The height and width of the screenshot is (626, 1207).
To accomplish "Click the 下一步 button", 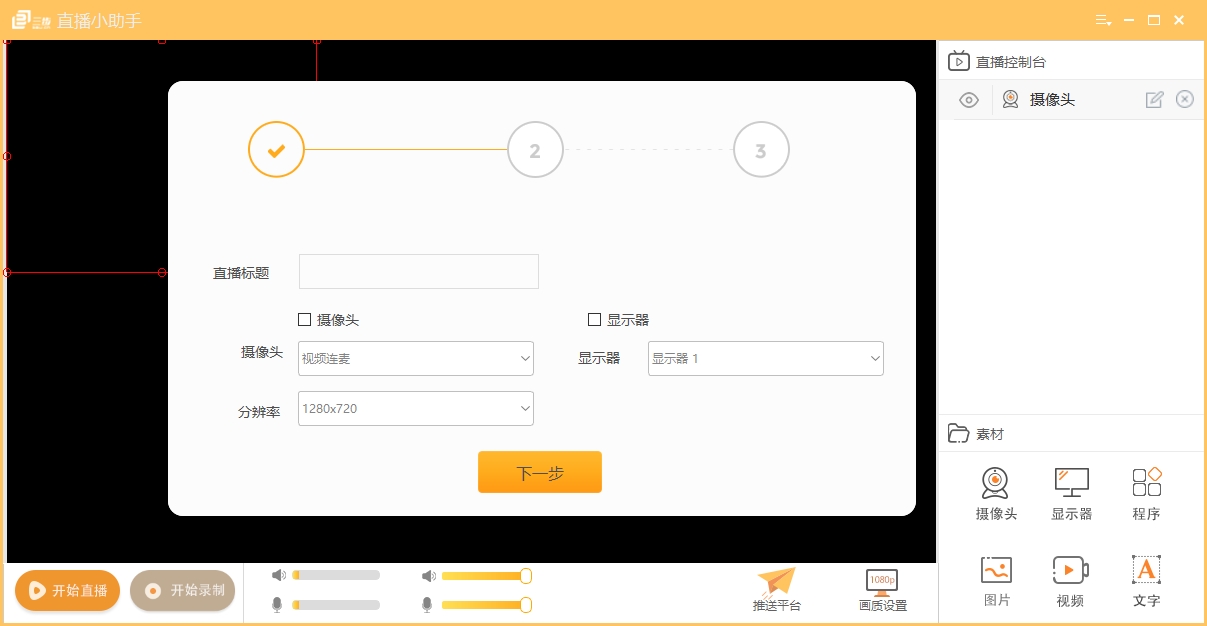I will pos(540,472).
